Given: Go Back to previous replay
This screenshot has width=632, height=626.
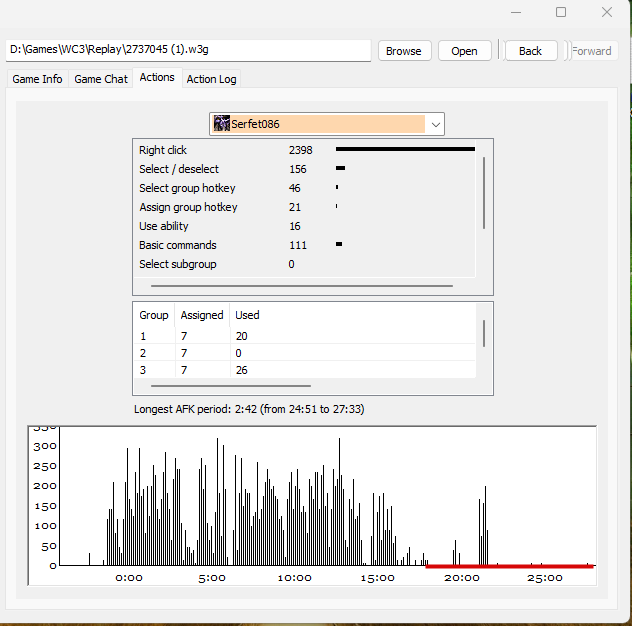Looking at the screenshot, I should (x=530, y=51).
